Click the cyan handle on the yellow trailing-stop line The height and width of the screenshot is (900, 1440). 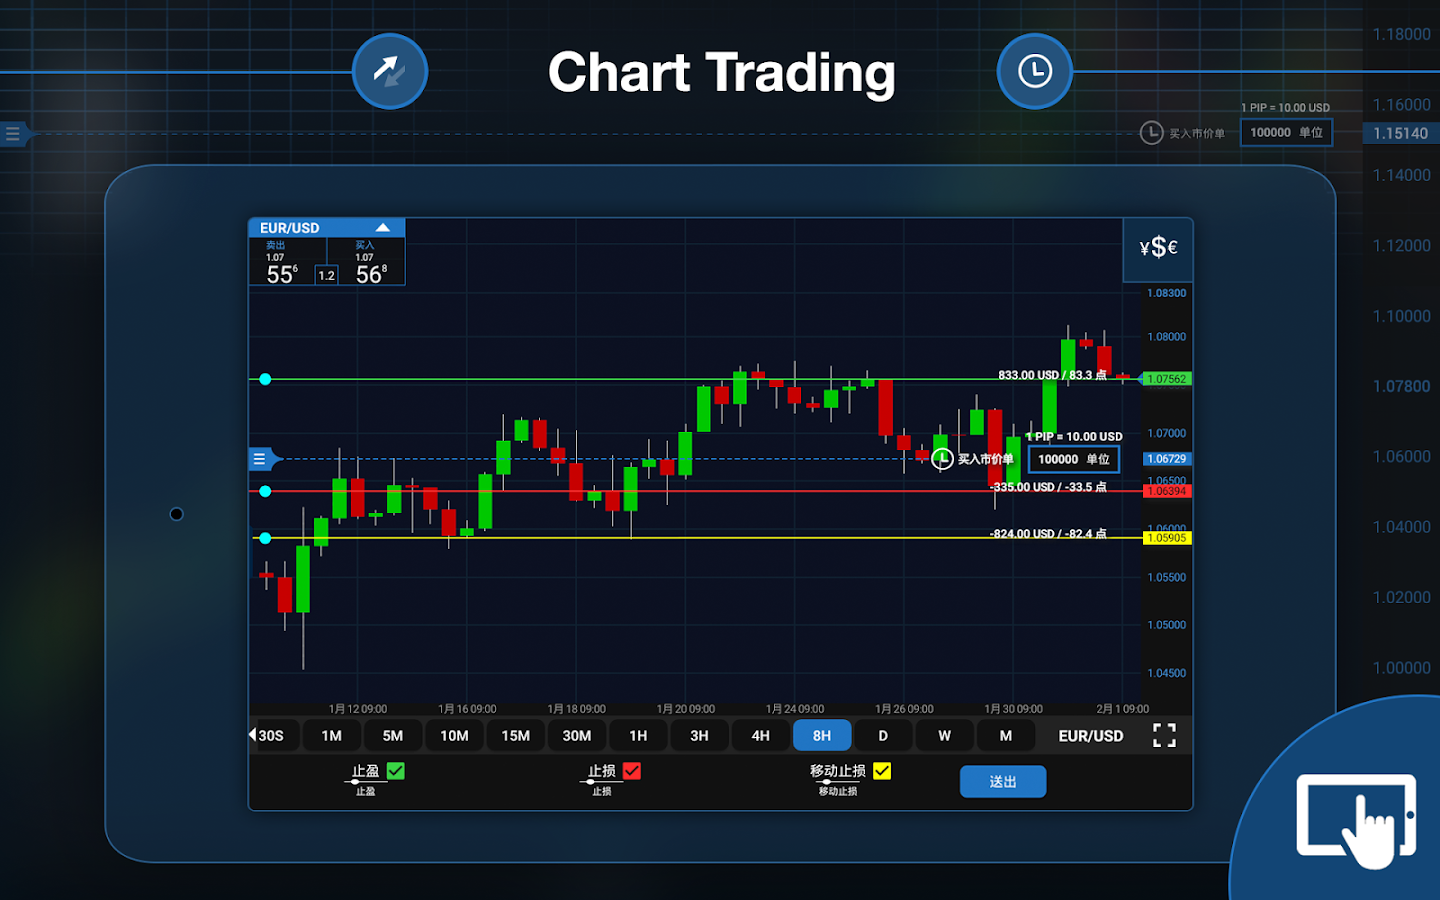click(265, 538)
